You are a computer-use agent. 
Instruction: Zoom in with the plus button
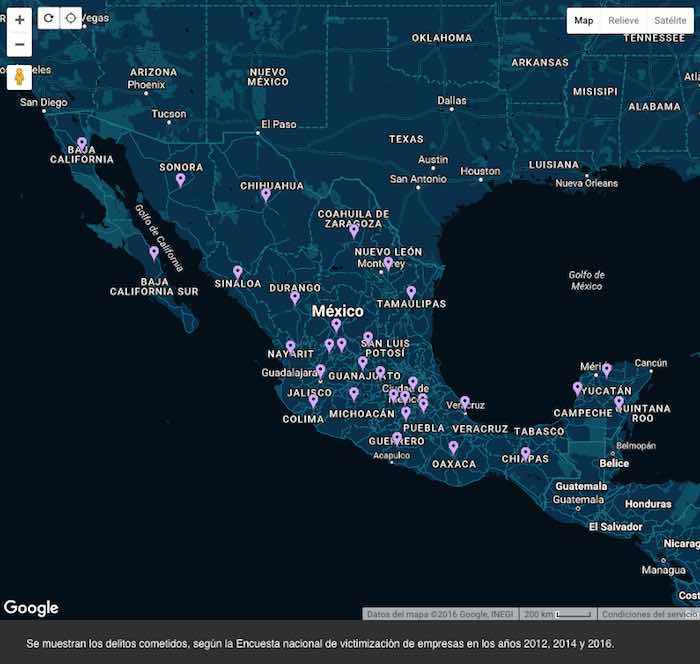click(x=20, y=19)
